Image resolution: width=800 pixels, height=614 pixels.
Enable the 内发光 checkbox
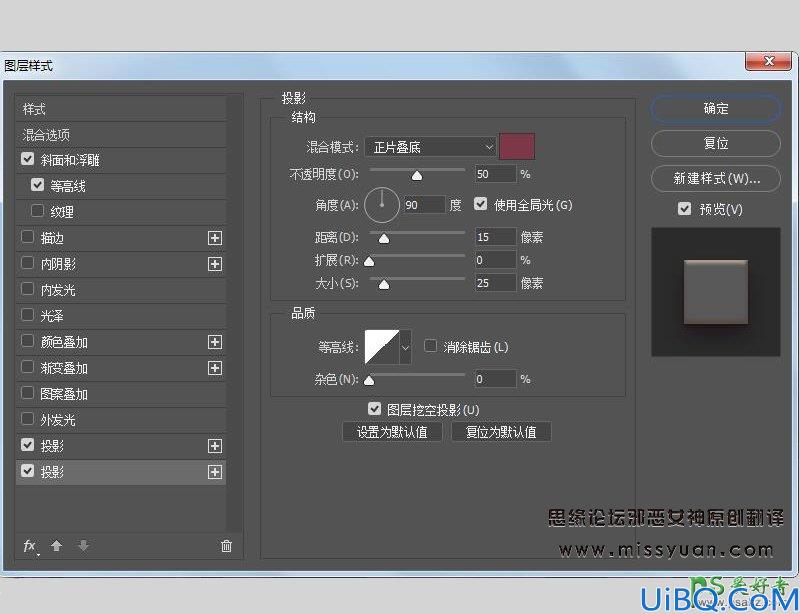click(x=28, y=289)
